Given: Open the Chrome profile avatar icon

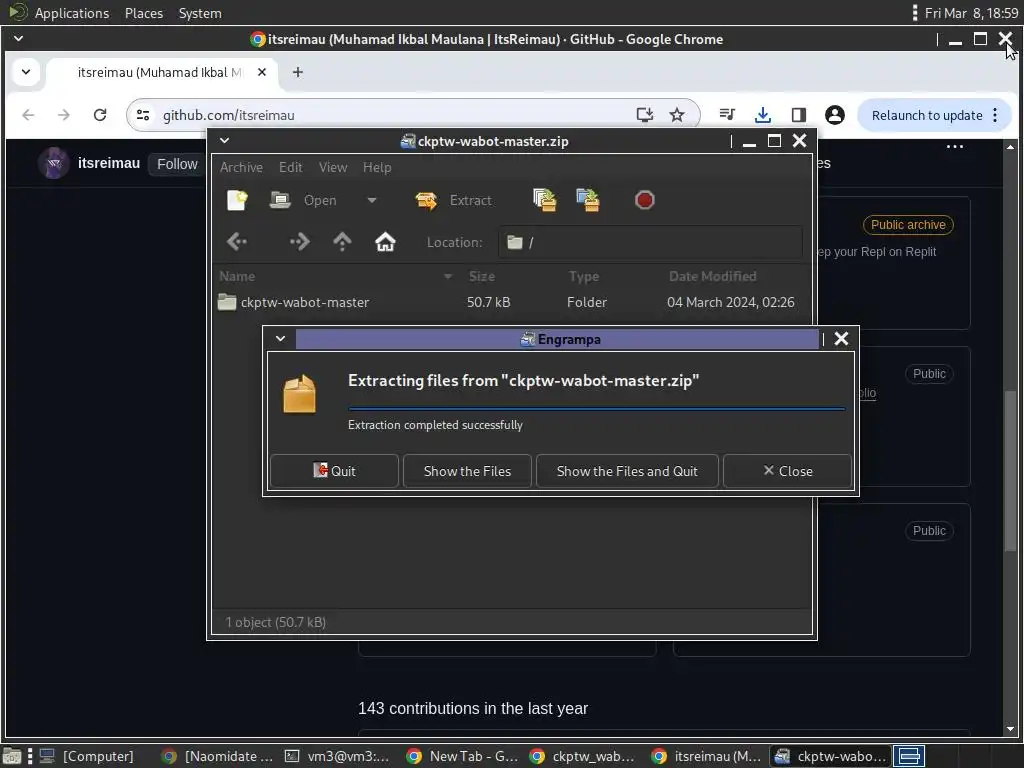Looking at the screenshot, I should pos(835,115).
